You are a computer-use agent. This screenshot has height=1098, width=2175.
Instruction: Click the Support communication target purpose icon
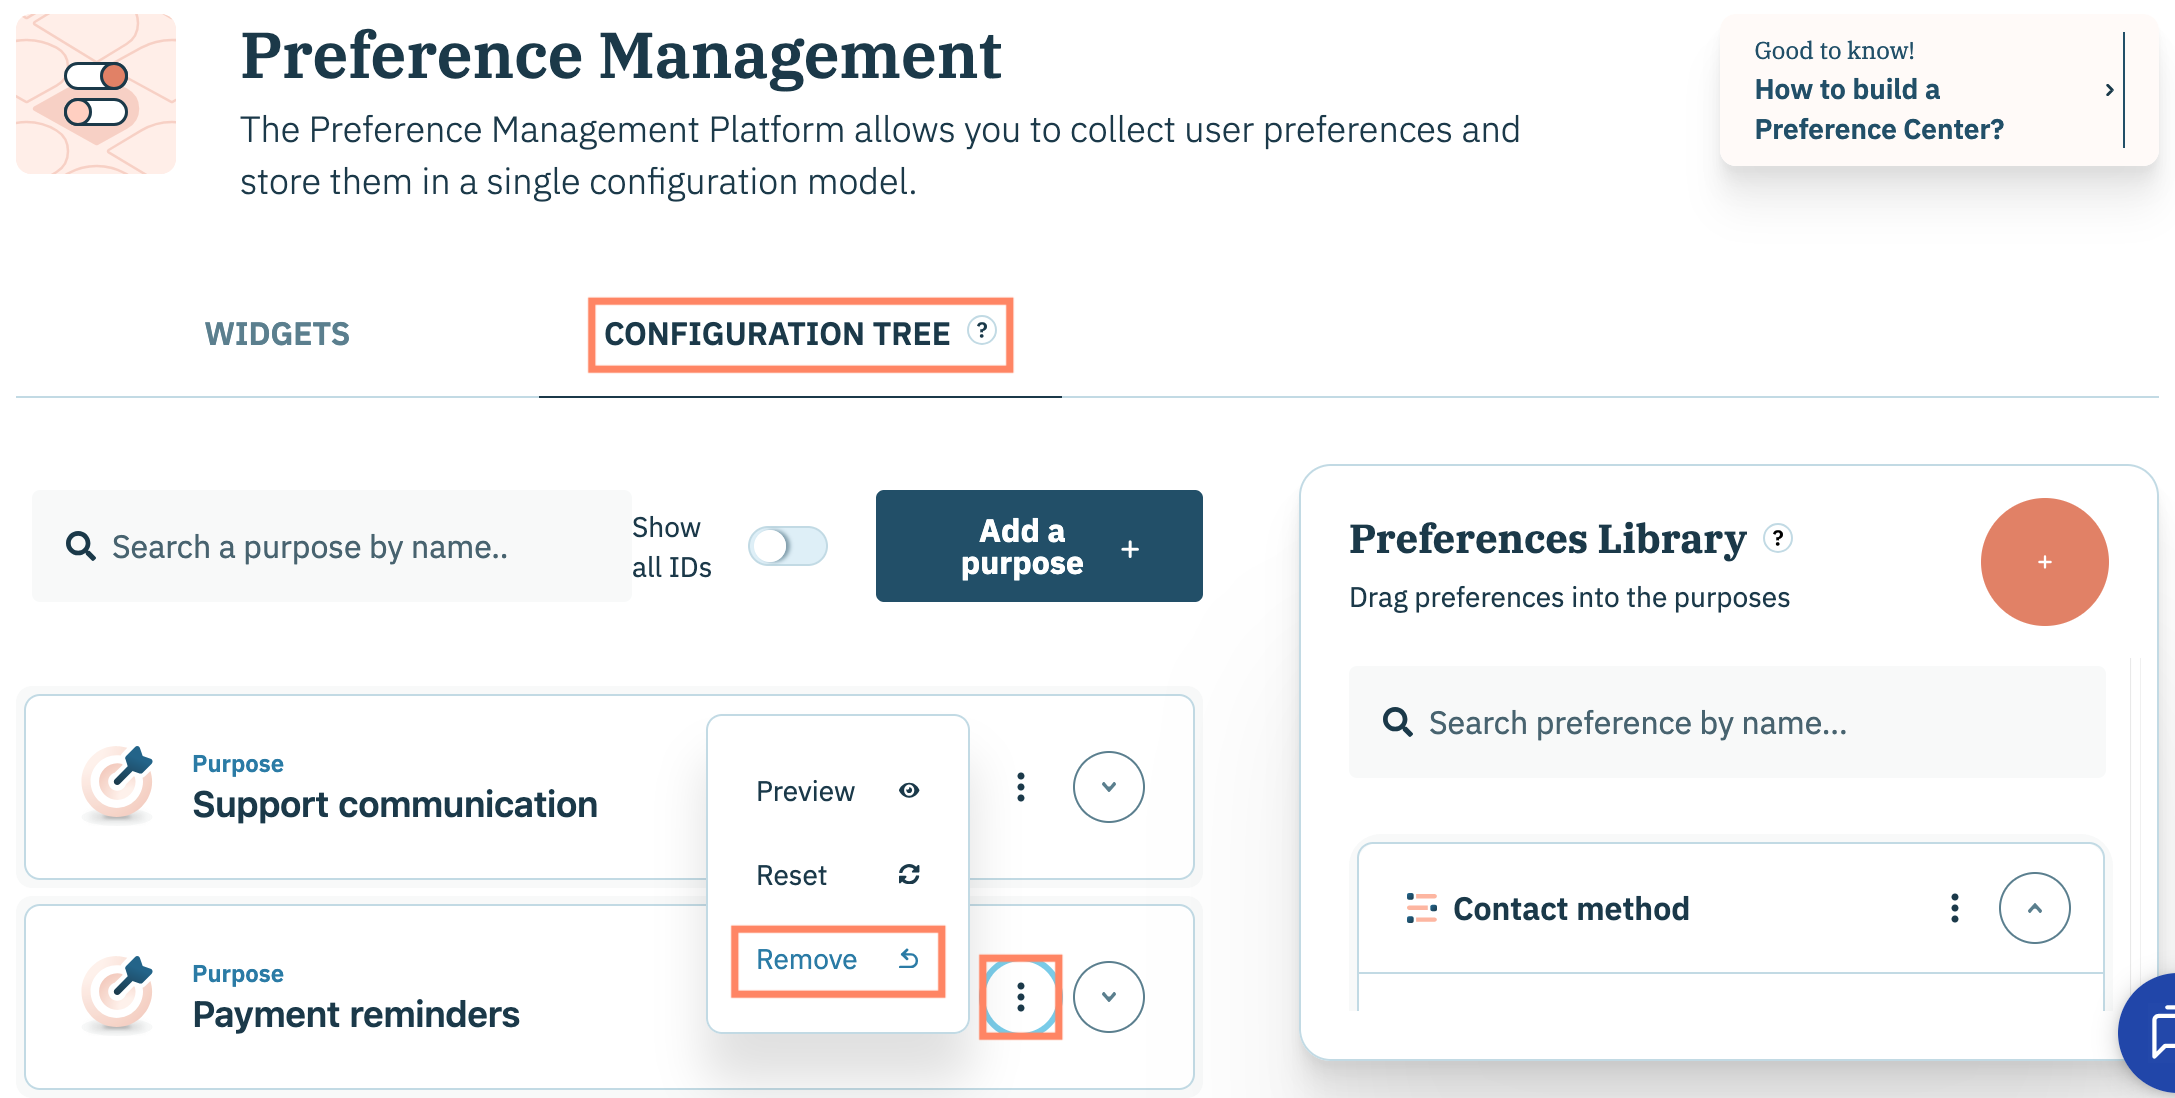click(118, 783)
